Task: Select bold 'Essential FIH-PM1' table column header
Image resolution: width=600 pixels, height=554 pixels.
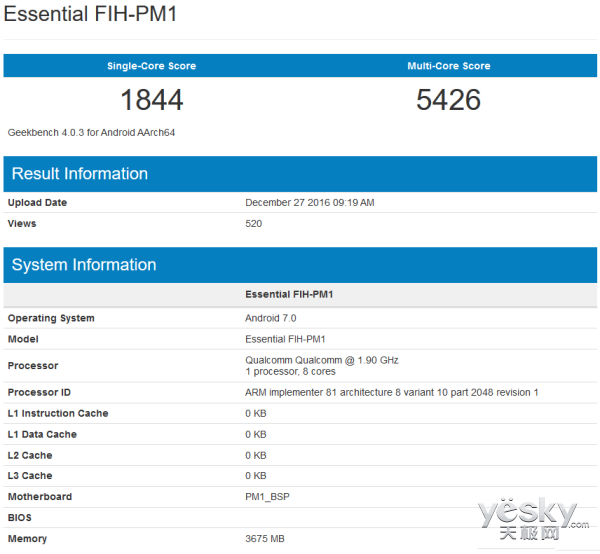Action: point(289,294)
